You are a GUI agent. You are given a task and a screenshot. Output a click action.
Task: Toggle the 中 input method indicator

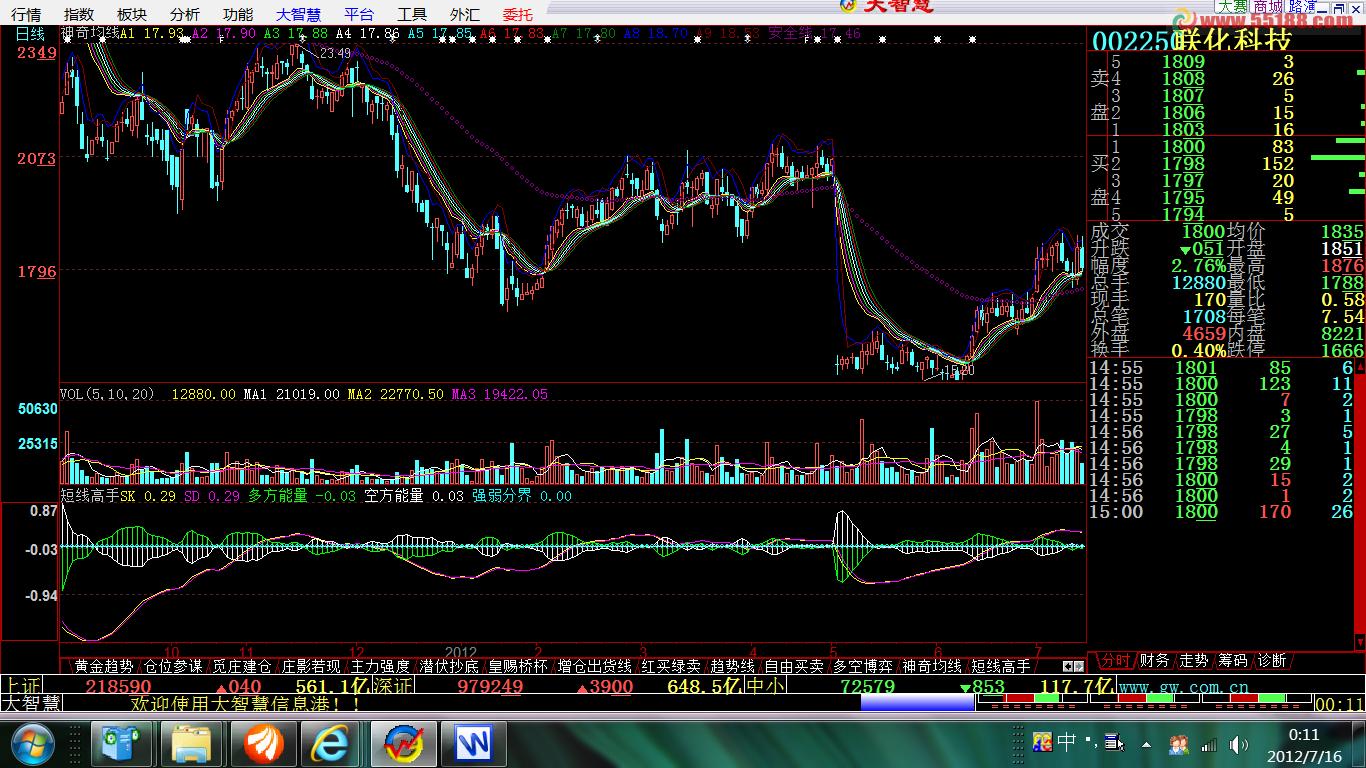point(1067,742)
